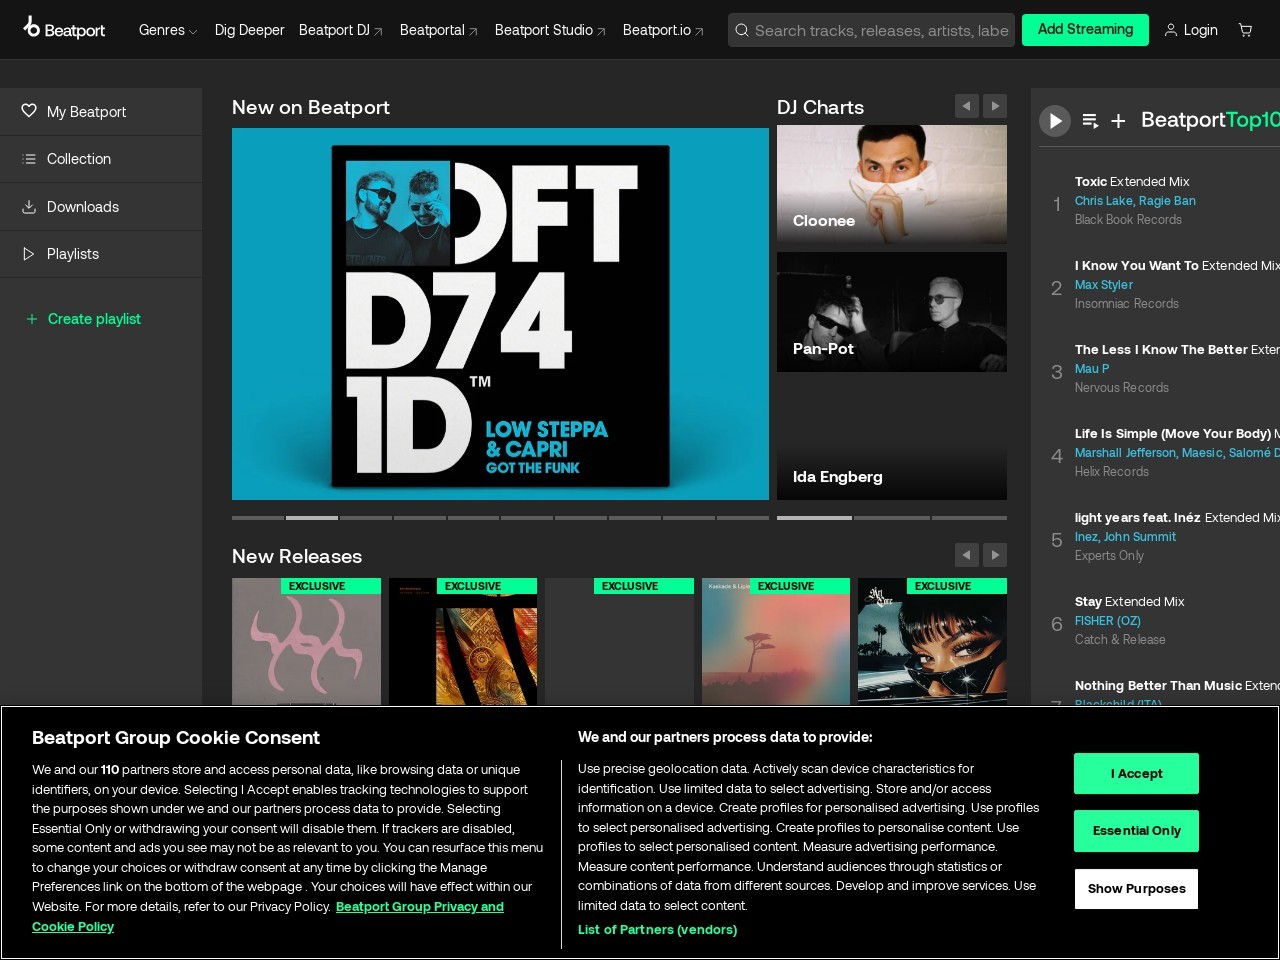1280x960 pixels.
Task: Click the Login link
Action: click(1200, 30)
